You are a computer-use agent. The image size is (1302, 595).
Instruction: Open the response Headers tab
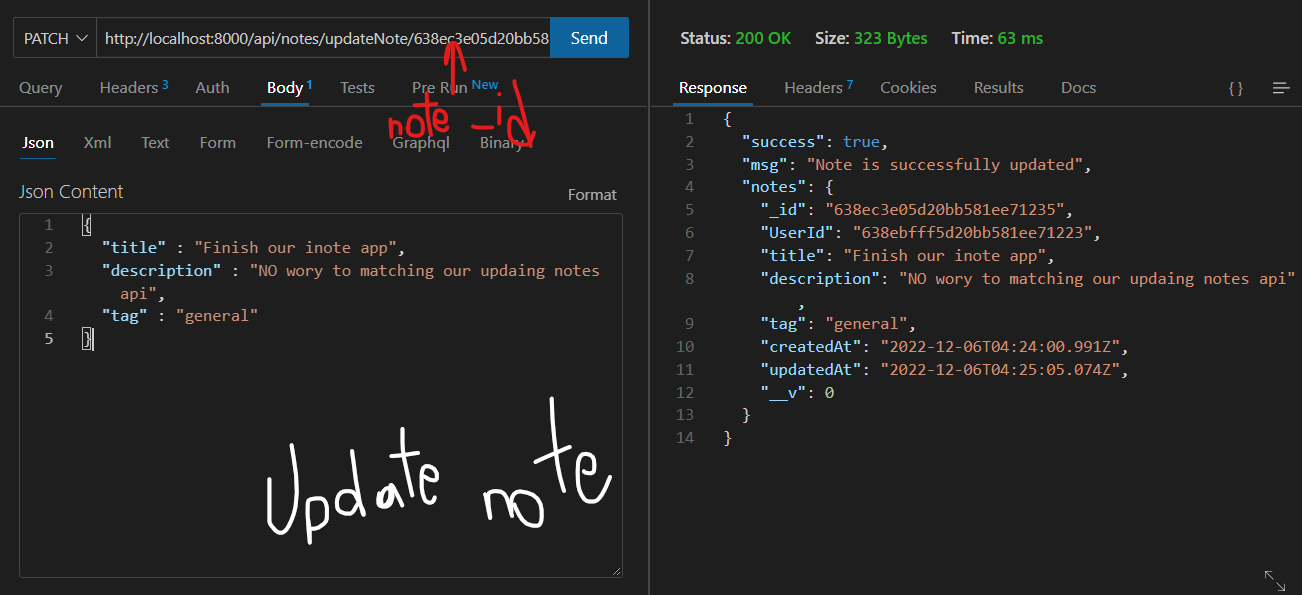pyautogui.click(x=812, y=88)
